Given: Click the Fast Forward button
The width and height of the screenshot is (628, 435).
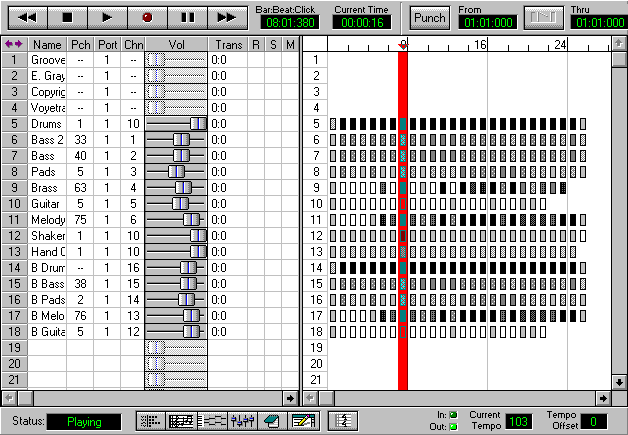Looking at the screenshot, I should (x=226, y=17).
